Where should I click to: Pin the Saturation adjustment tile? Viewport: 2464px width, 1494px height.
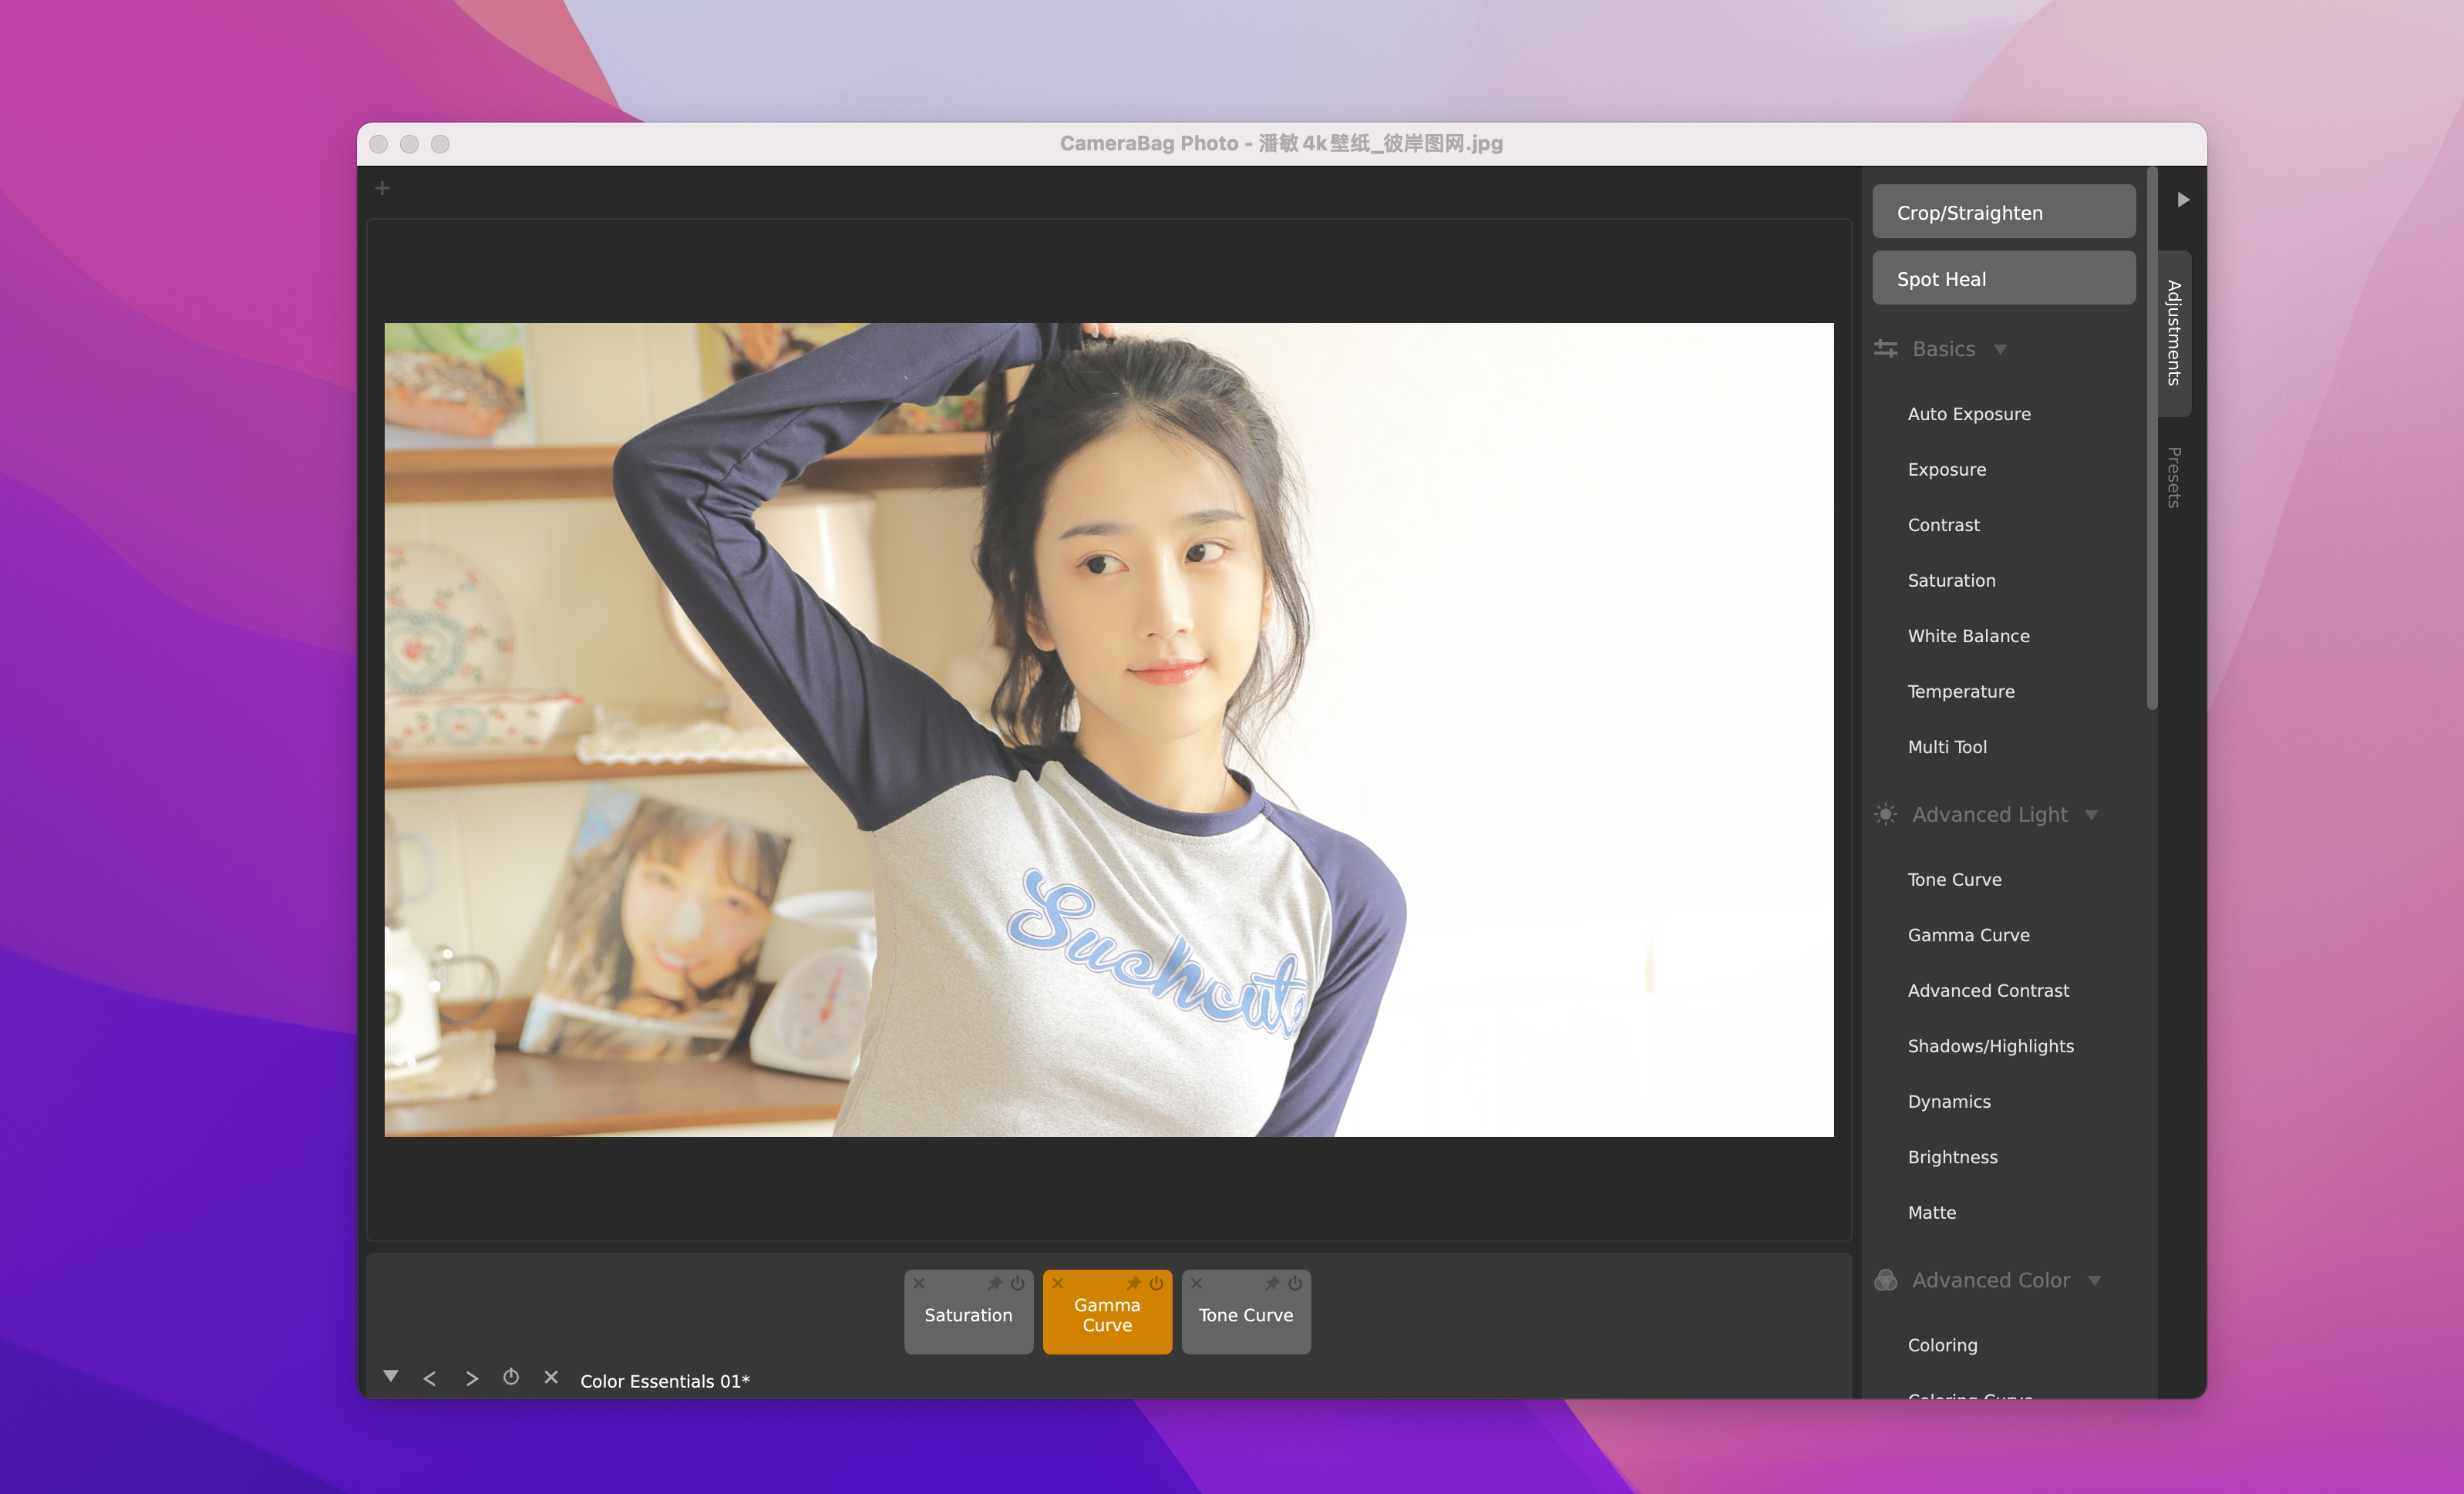[x=994, y=1283]
